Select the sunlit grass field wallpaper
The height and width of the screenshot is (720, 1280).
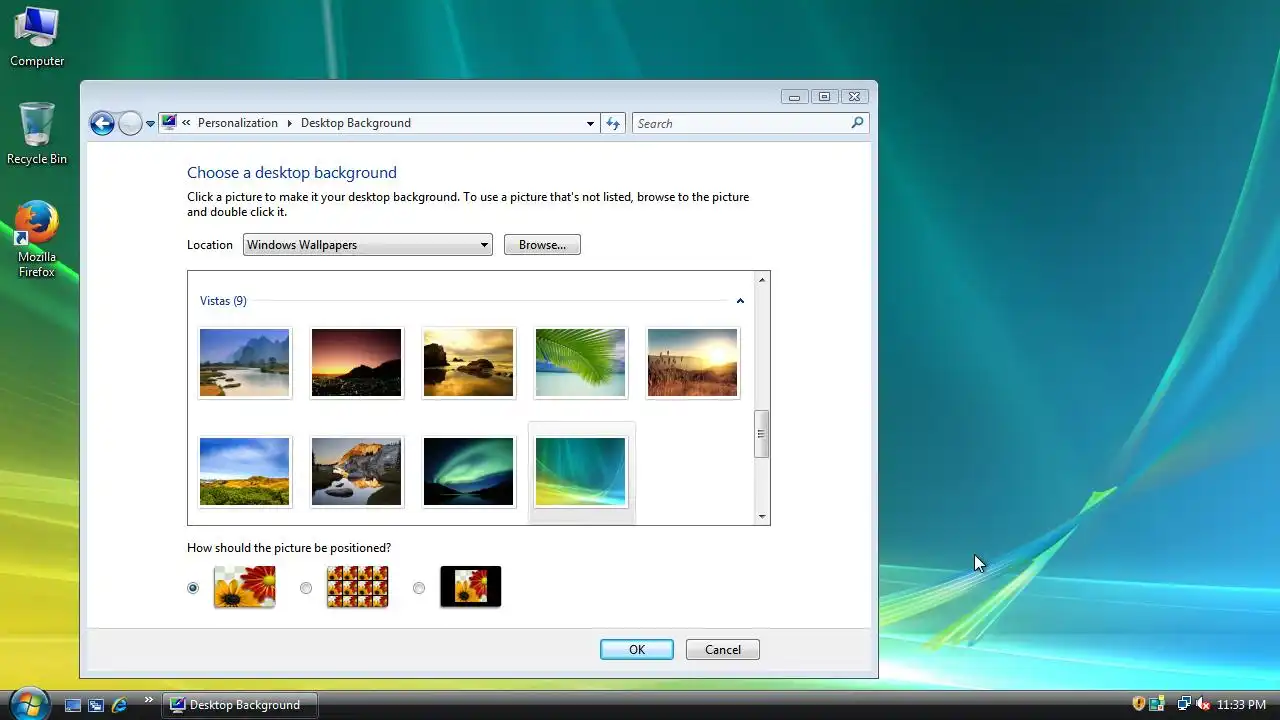pos(692,363)
